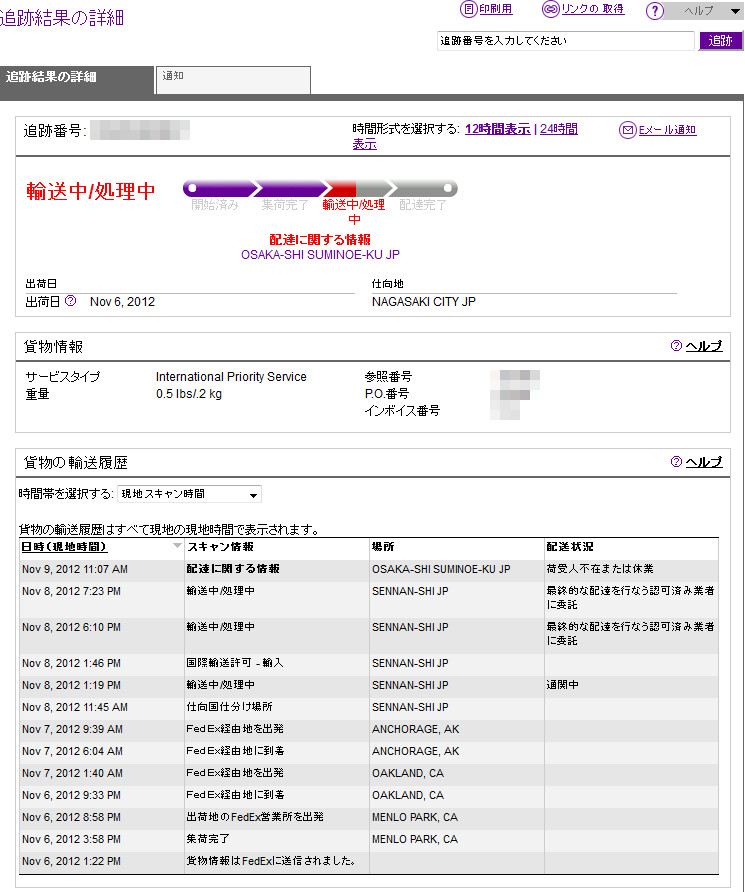Screen dimensions: 745x892
Task: Open the 印刷用 print link
Action: (496, 9)
